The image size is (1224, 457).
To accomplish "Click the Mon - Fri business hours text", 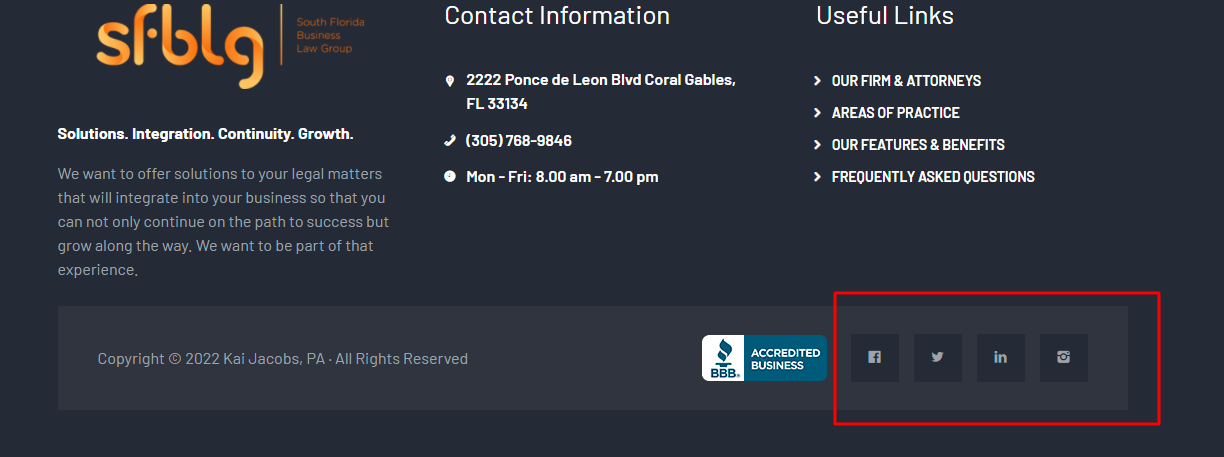I will pos(562,177).
